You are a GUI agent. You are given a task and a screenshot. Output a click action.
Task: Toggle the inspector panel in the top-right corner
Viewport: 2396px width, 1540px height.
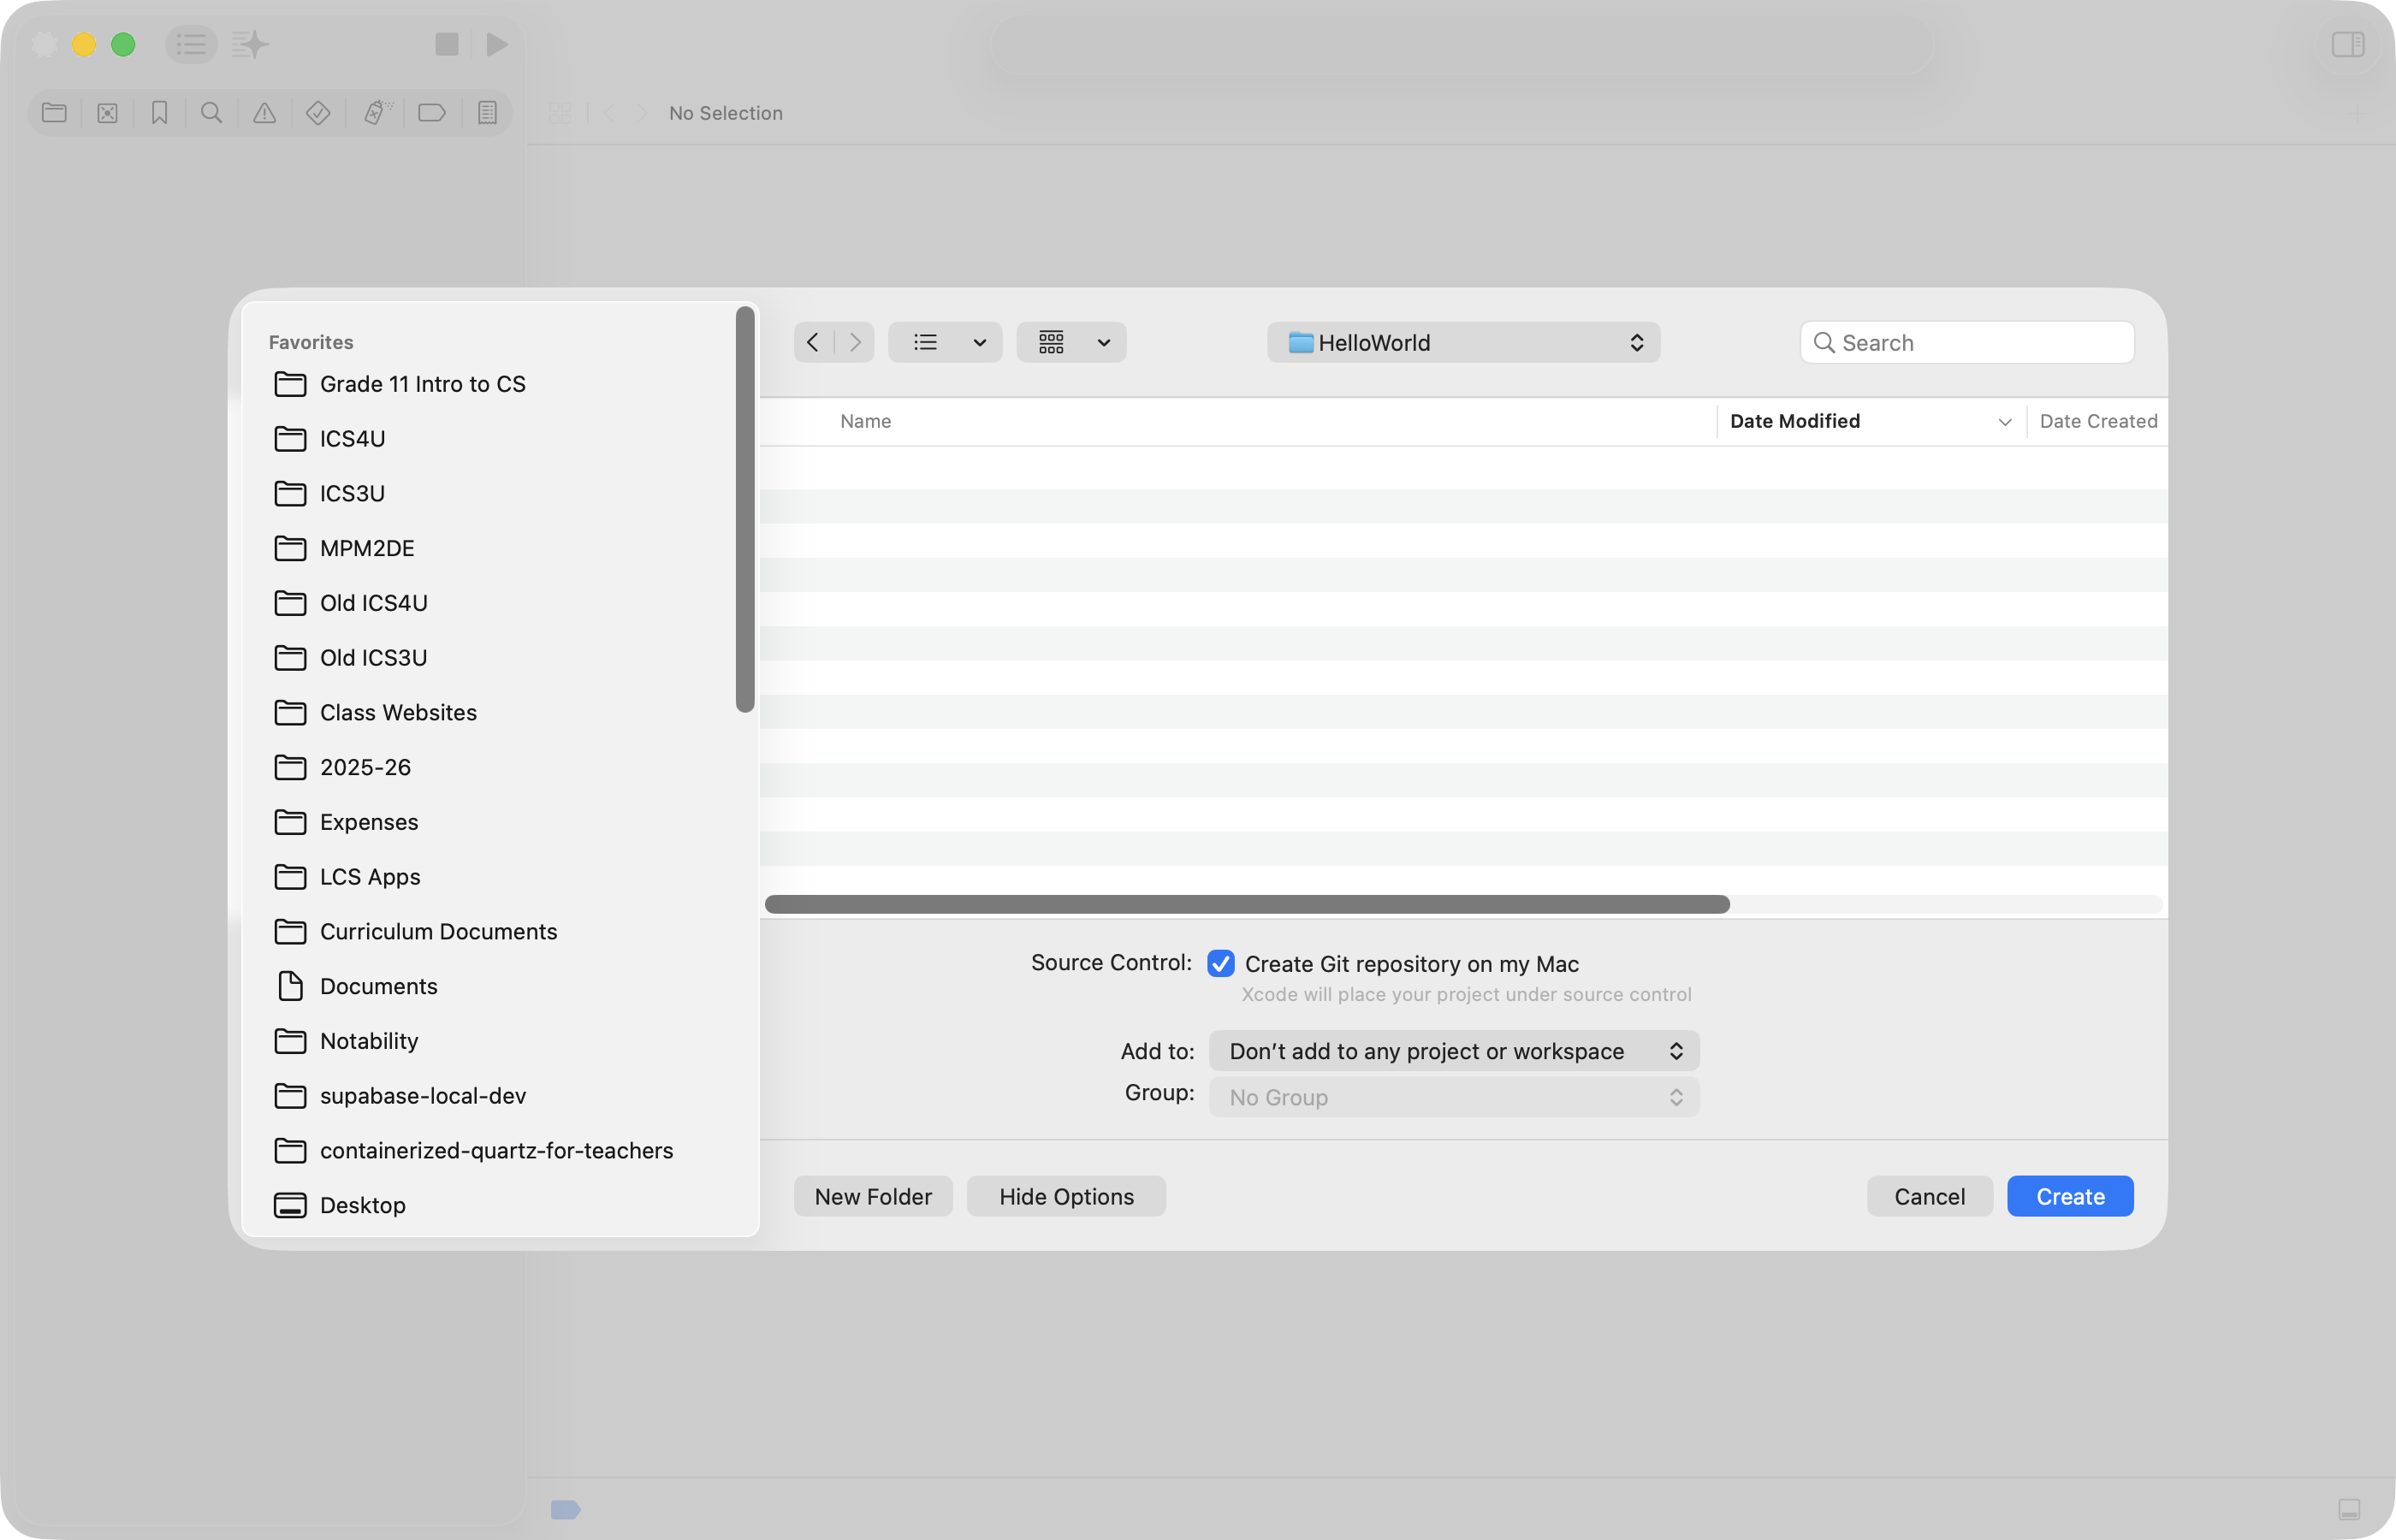2347,44
